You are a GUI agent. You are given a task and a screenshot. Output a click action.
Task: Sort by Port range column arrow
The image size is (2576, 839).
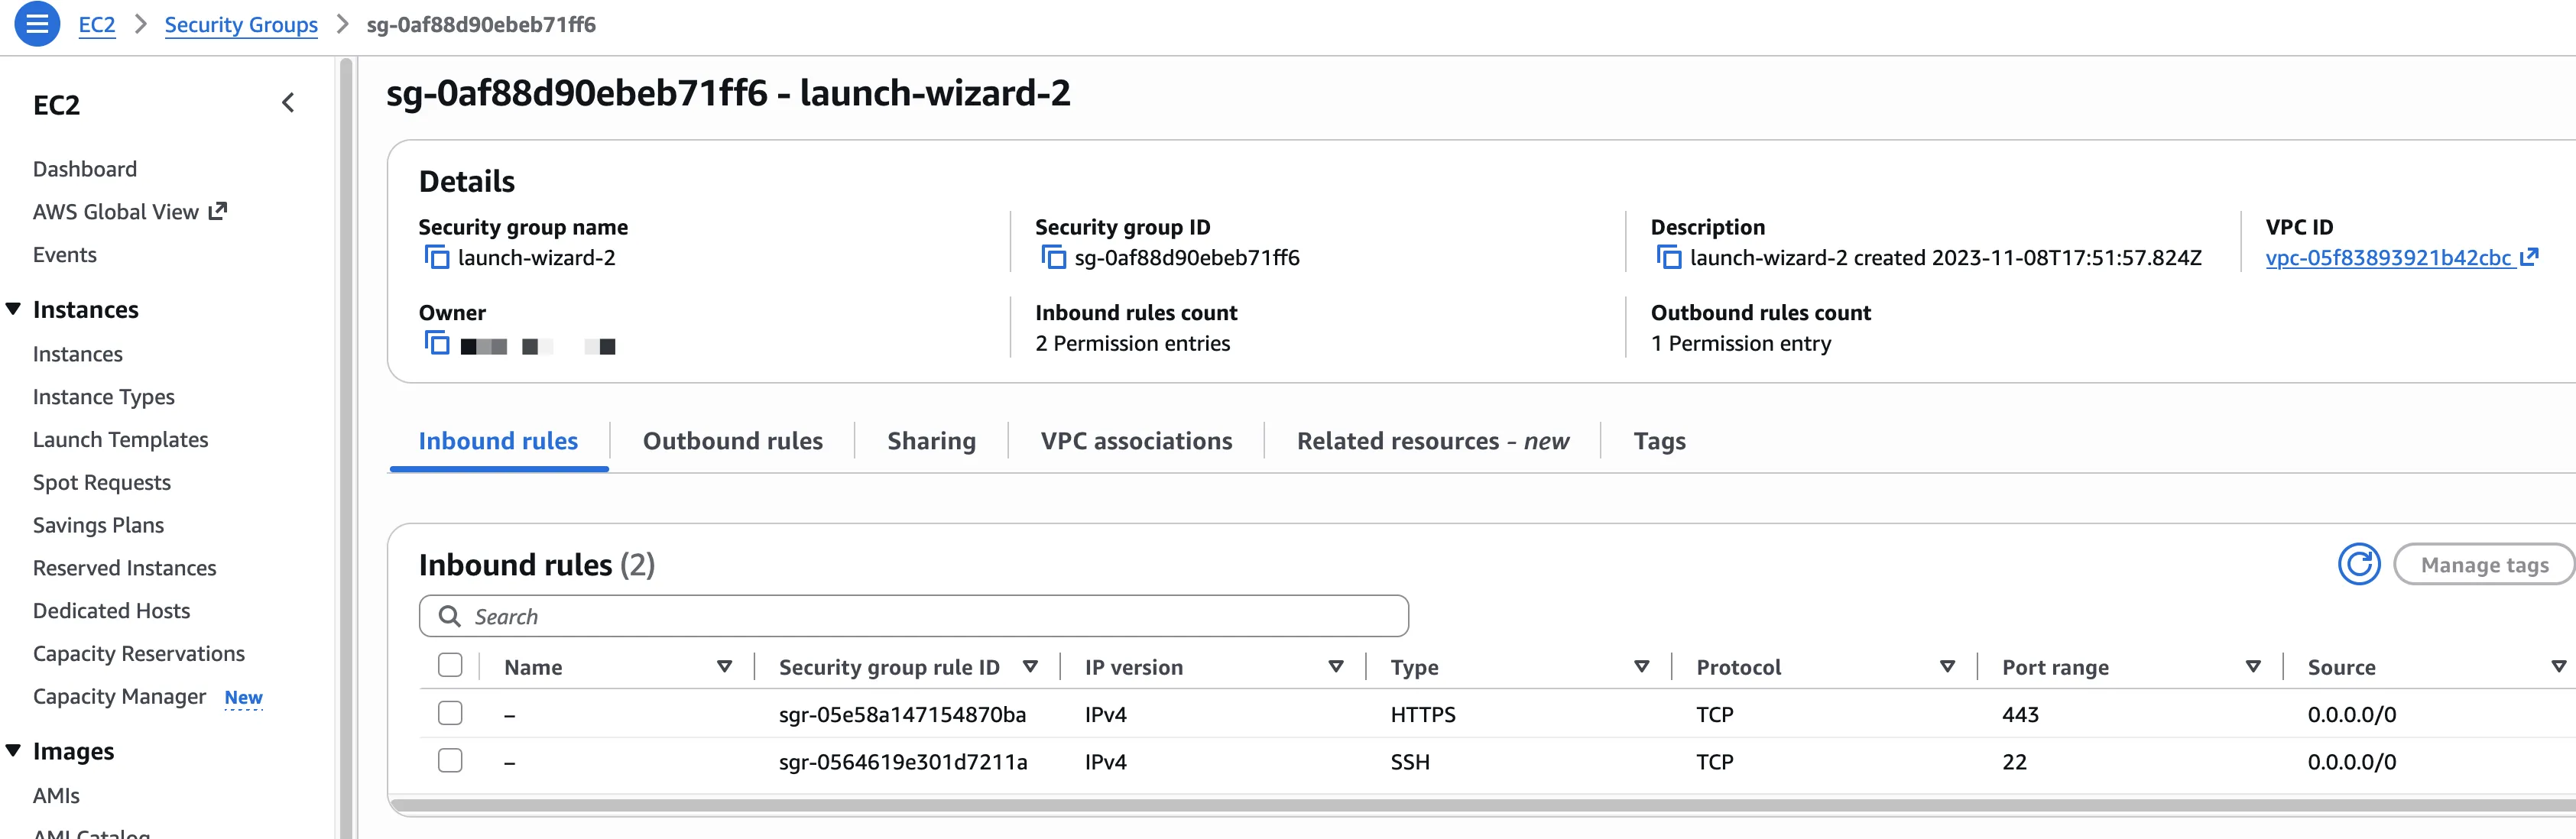(x=2253, y=666)
